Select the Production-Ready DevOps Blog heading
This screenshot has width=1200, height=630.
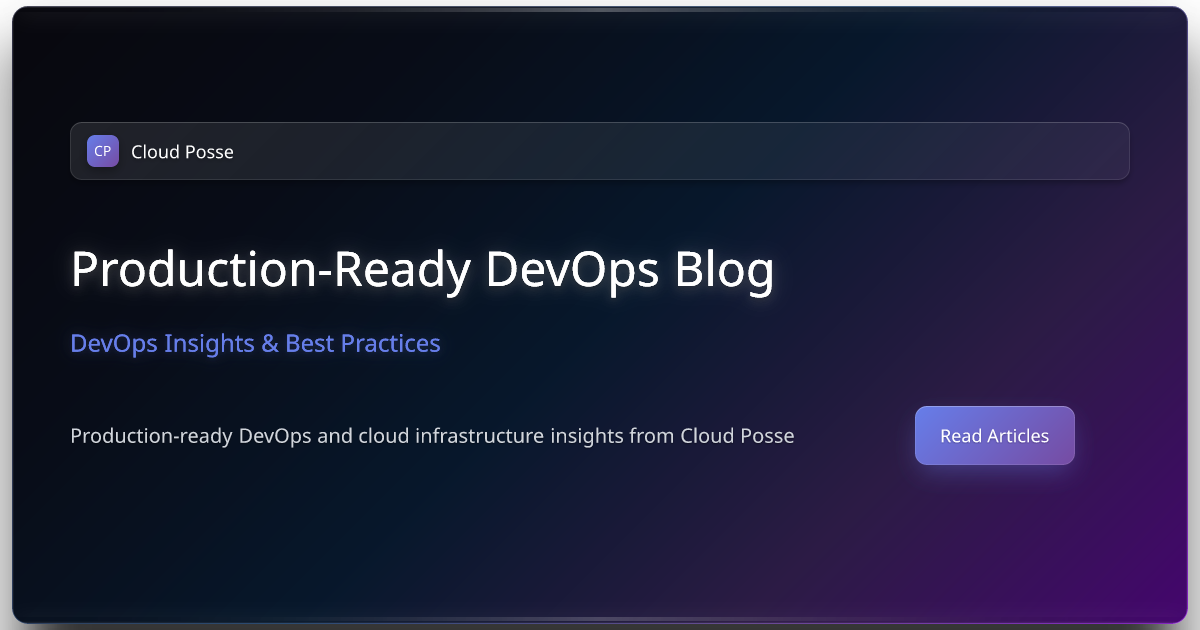(x=422, y=270)
